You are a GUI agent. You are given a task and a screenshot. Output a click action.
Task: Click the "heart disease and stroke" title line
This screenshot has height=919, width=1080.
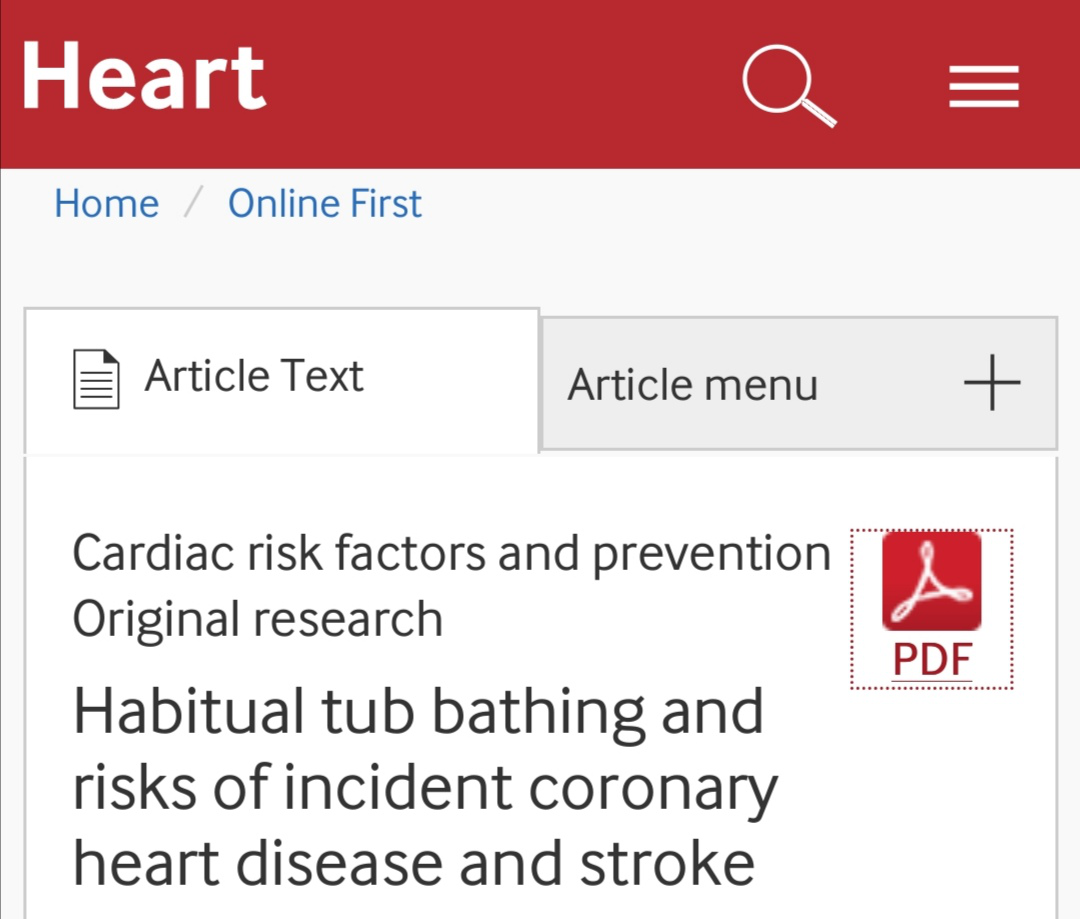click(414, 863)
